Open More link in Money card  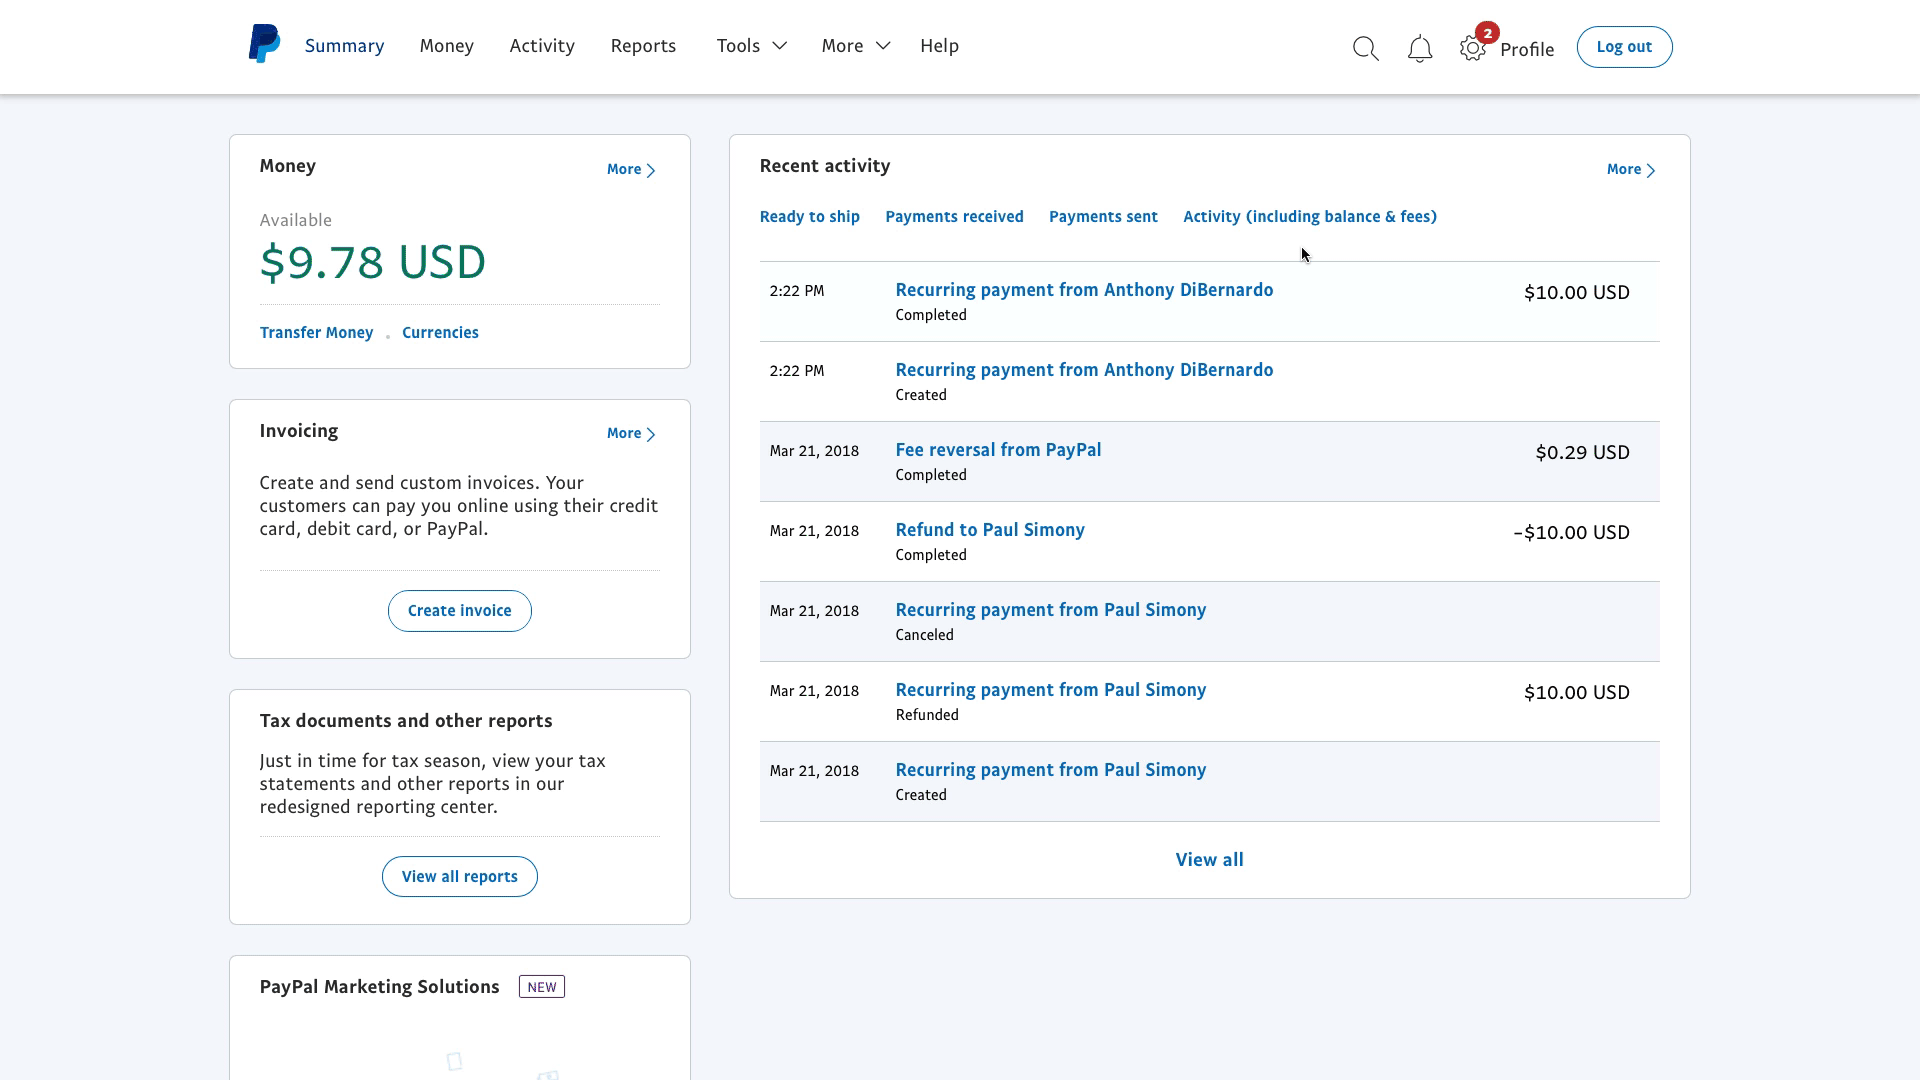pyautogui.click(x=631, y=170)
